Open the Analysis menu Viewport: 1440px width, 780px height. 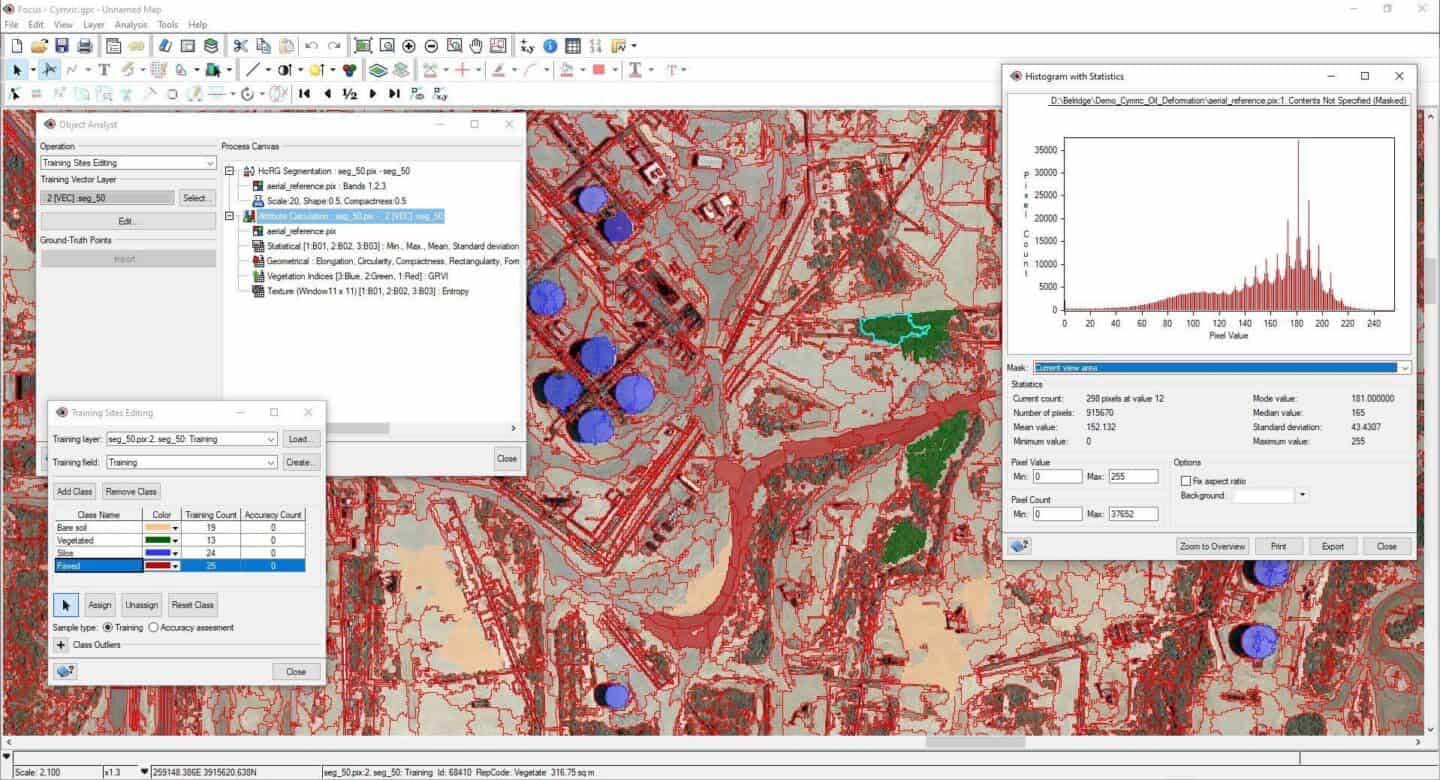click(x=130, y=24)
